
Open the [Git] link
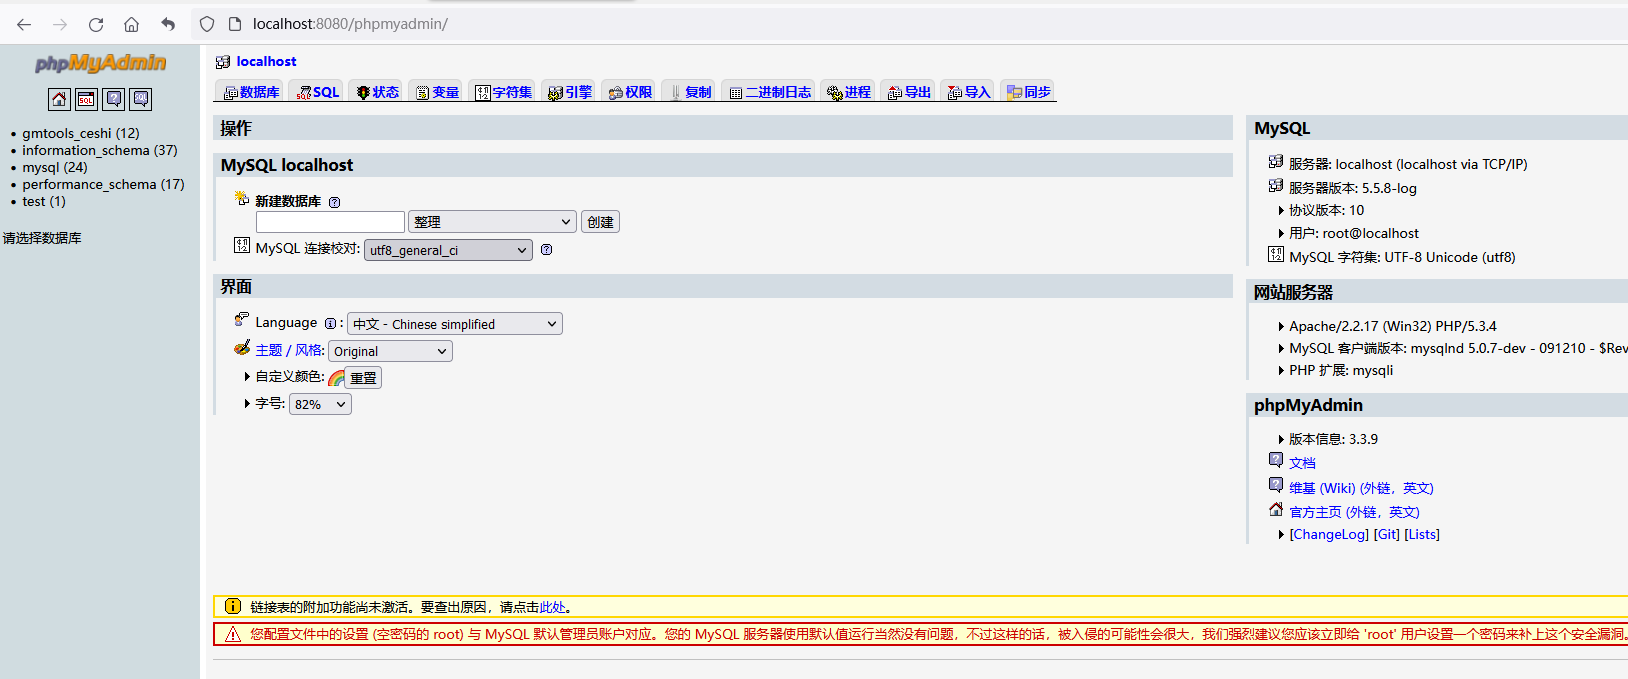point(1387,535)
